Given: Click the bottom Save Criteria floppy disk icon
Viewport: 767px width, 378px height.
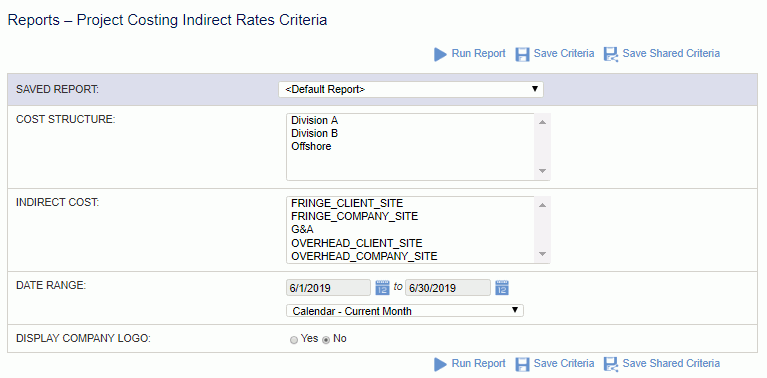Looking at the screenshot, I should (x=522, y=364).
